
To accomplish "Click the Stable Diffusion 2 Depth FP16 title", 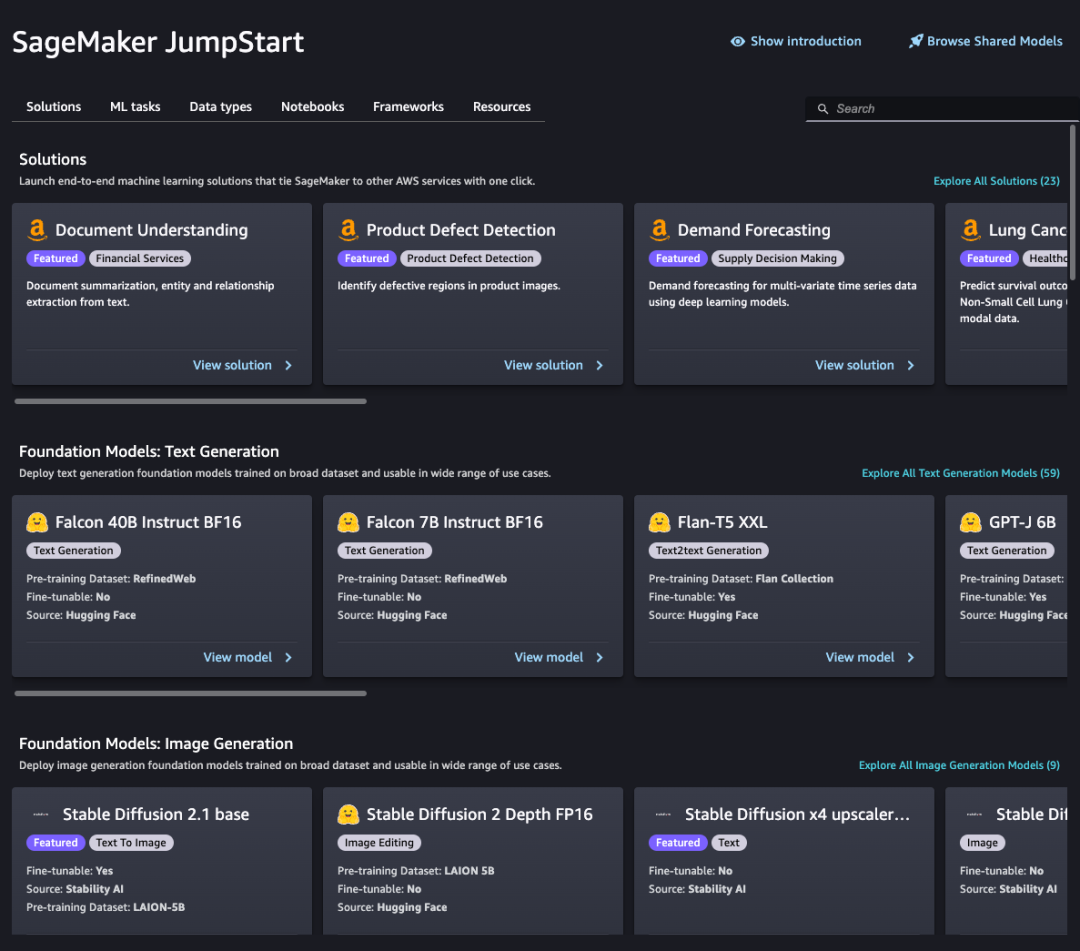I will click(479, 815).
